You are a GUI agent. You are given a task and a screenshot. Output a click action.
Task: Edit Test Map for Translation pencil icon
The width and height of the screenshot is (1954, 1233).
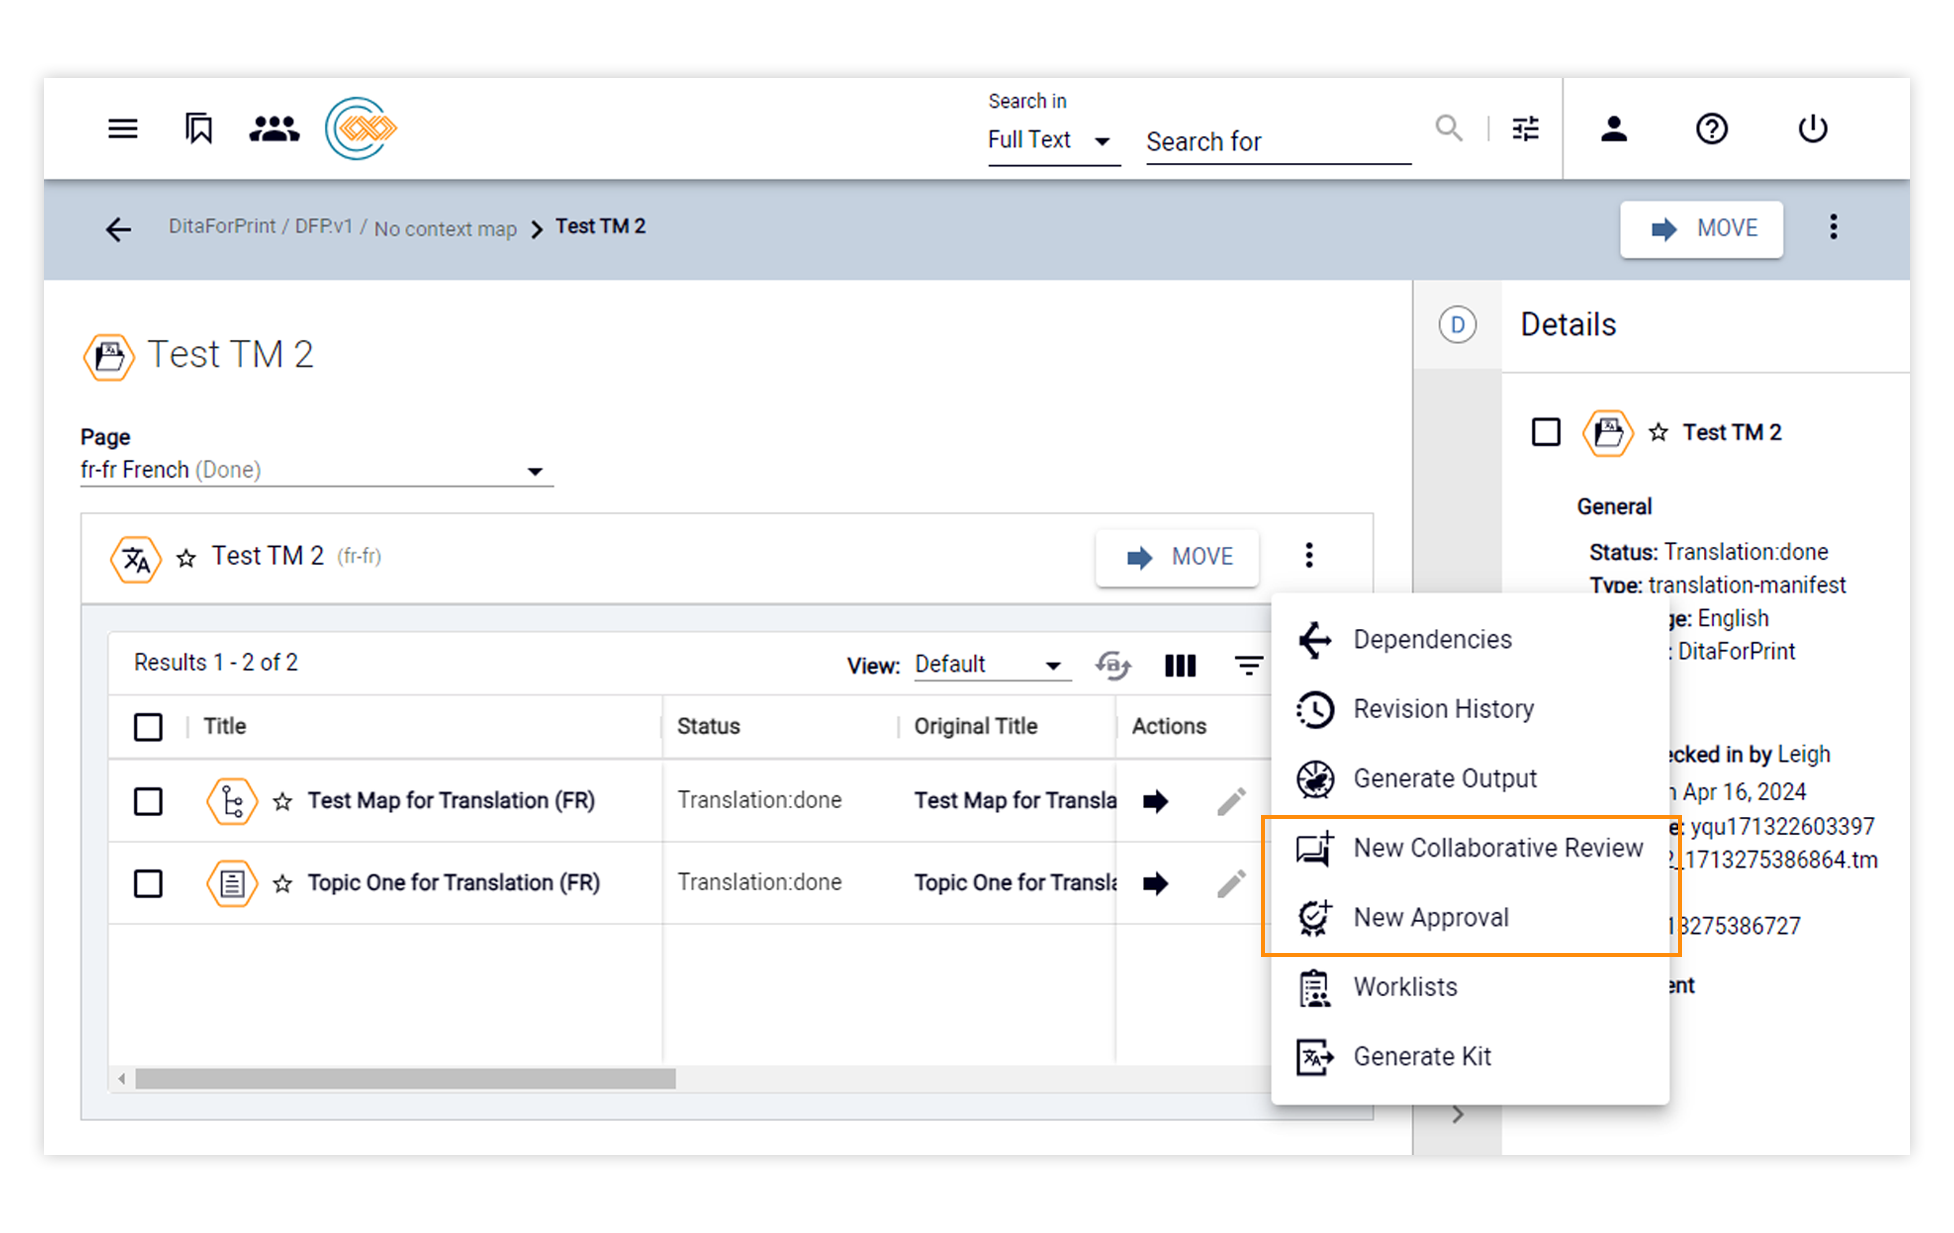[1231, 801]
